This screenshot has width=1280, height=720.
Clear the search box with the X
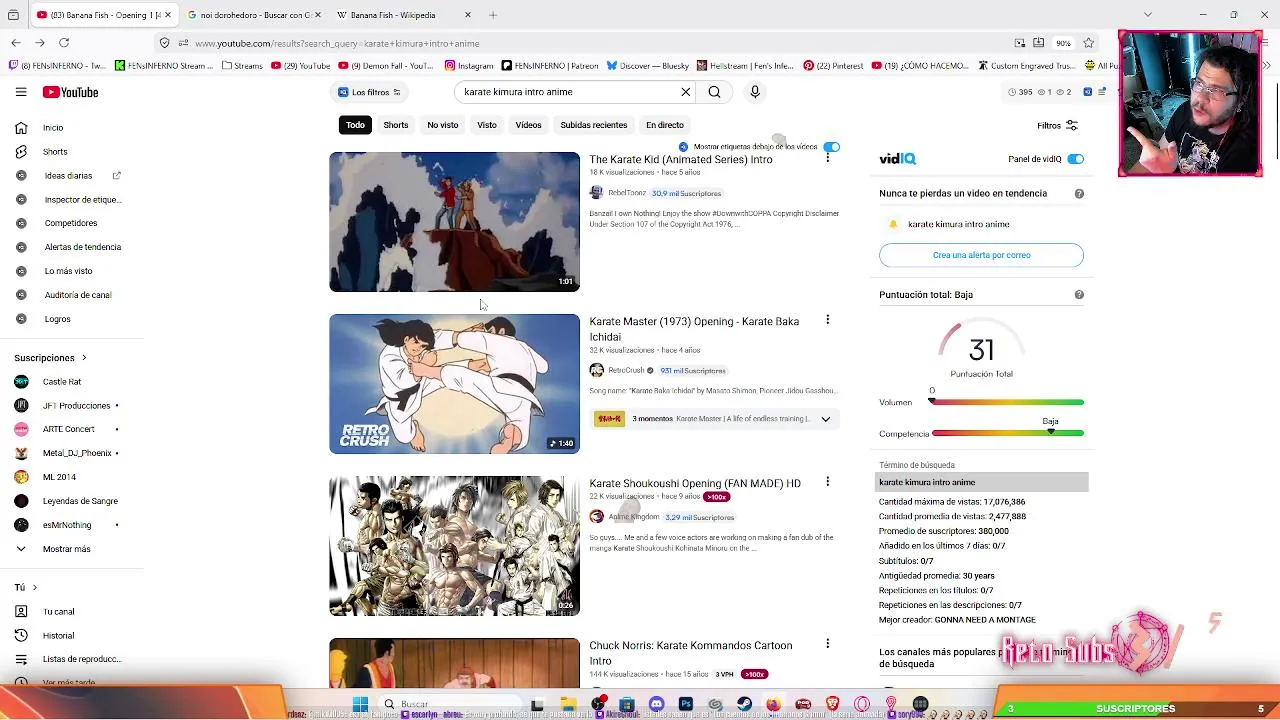(x=685, y=92)
